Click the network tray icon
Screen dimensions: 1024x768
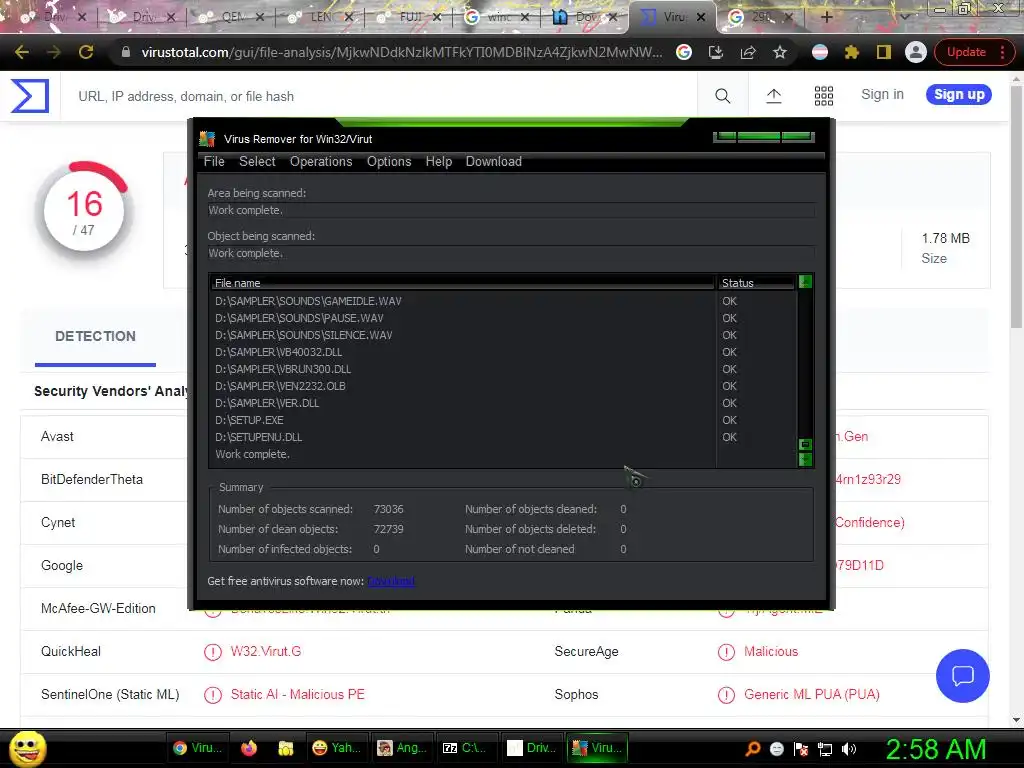[x=825, y=749]
